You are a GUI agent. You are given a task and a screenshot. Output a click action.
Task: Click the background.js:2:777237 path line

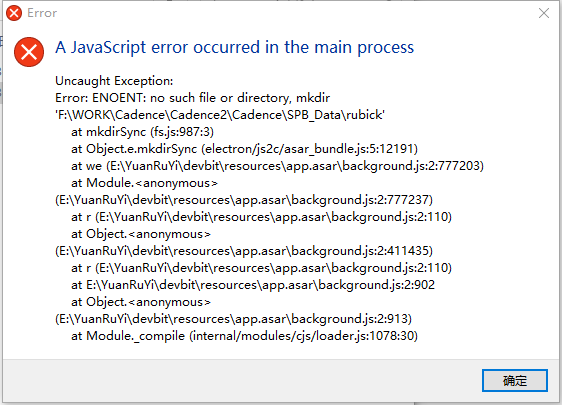(244, 200)
